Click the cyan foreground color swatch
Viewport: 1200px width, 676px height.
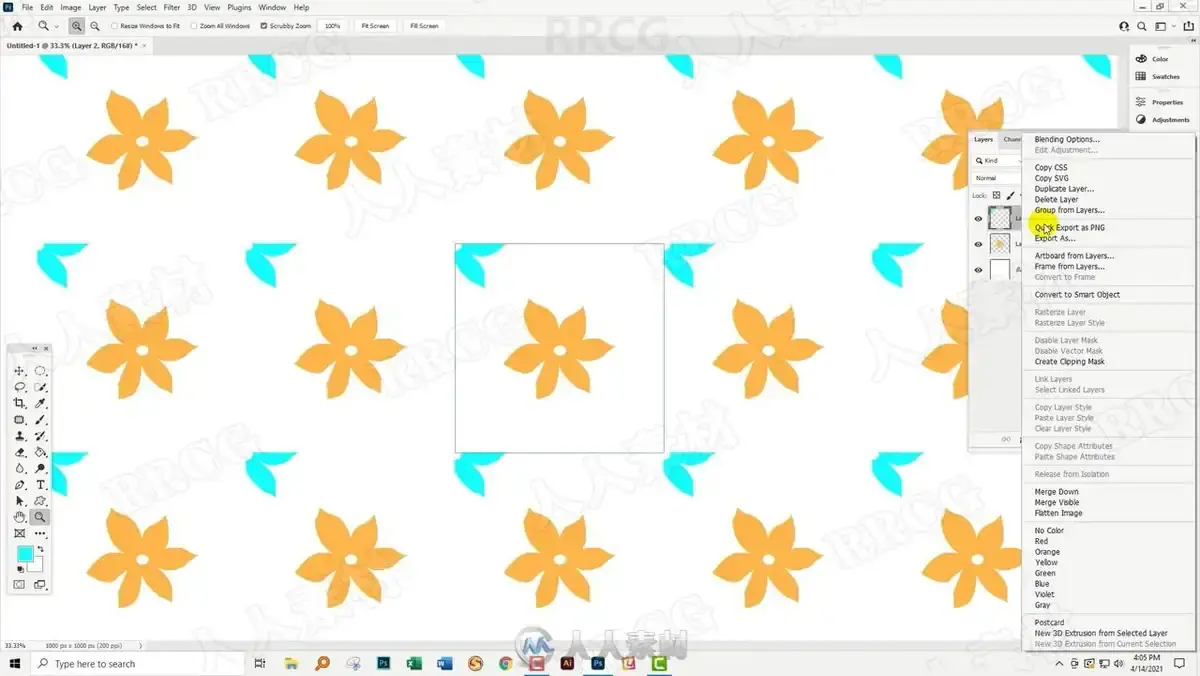point(24,554)
